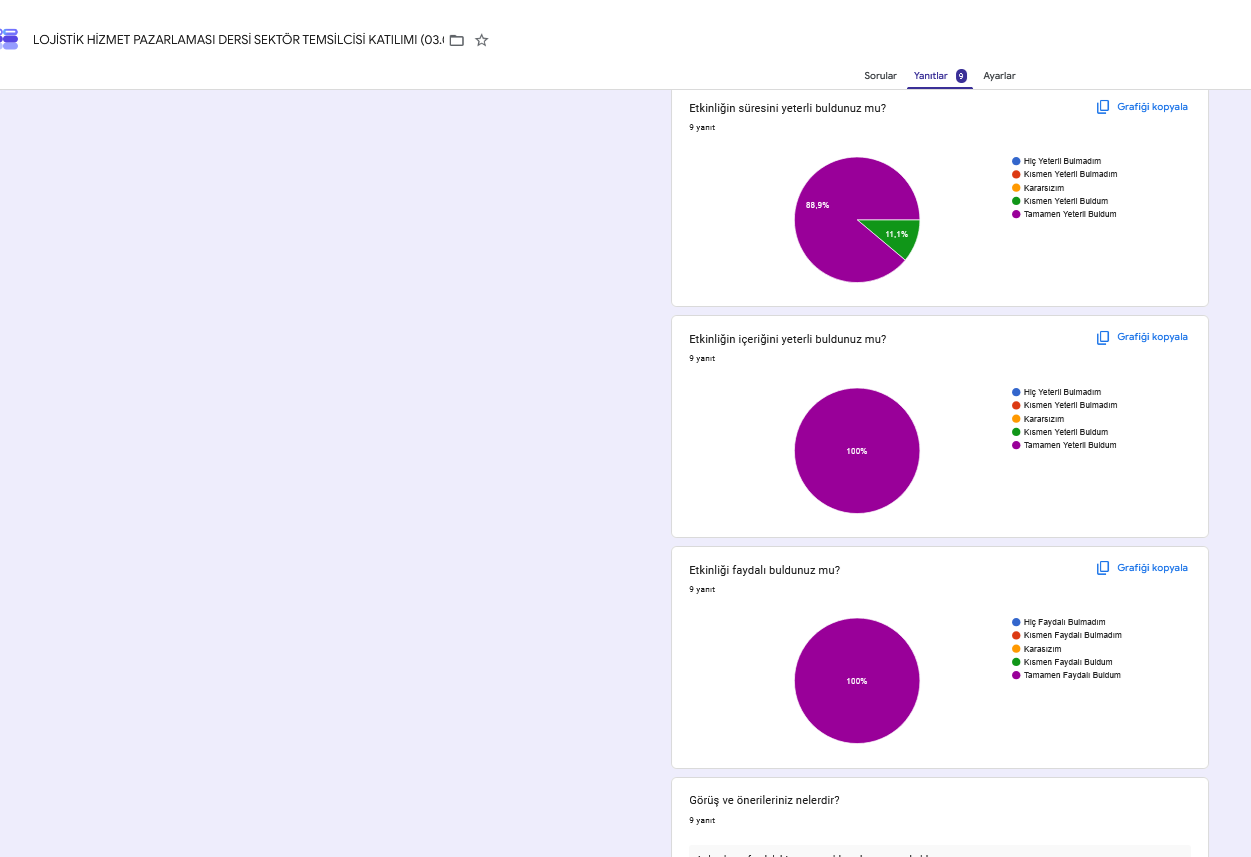Click the form title text
Screen dimensions: 1251x857
click(238, 40)
